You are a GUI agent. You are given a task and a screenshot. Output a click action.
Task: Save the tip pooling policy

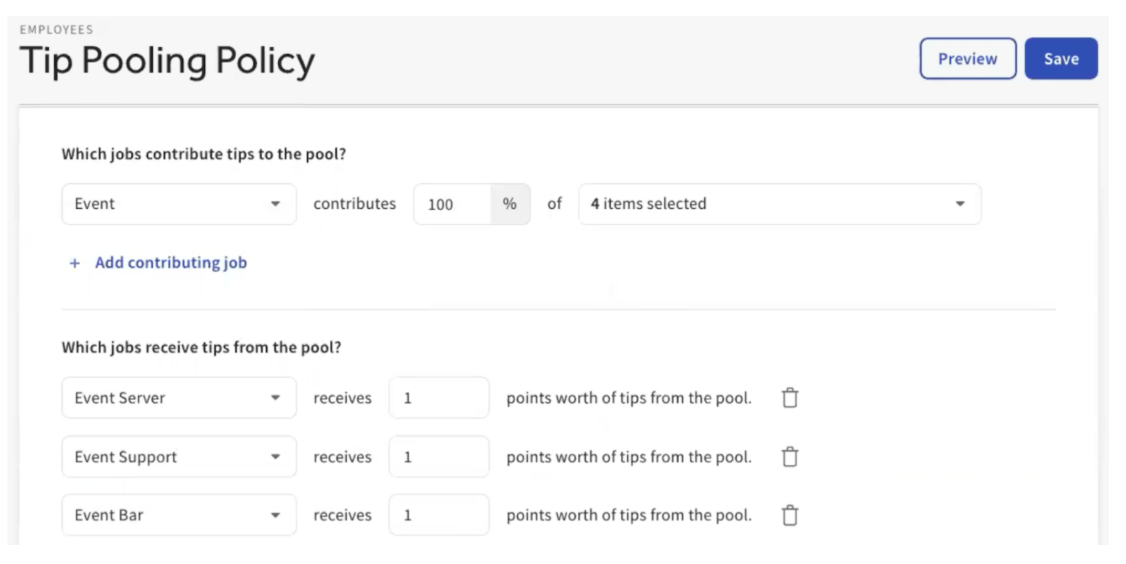coord(1061,59)
